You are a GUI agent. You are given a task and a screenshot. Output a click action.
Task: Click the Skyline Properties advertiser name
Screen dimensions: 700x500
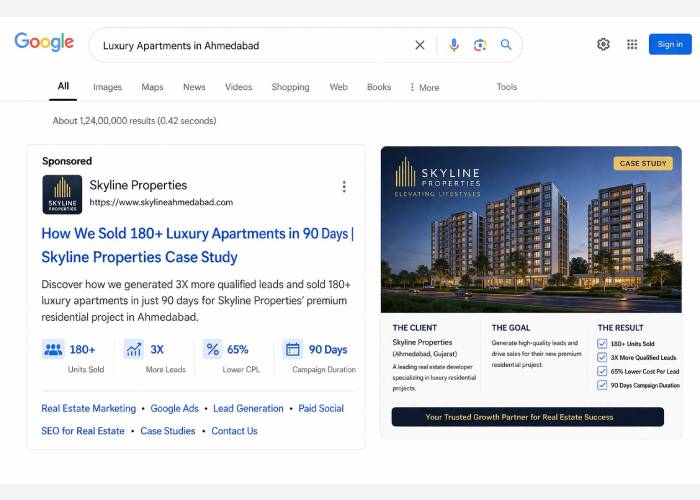[x=138, y=185]
